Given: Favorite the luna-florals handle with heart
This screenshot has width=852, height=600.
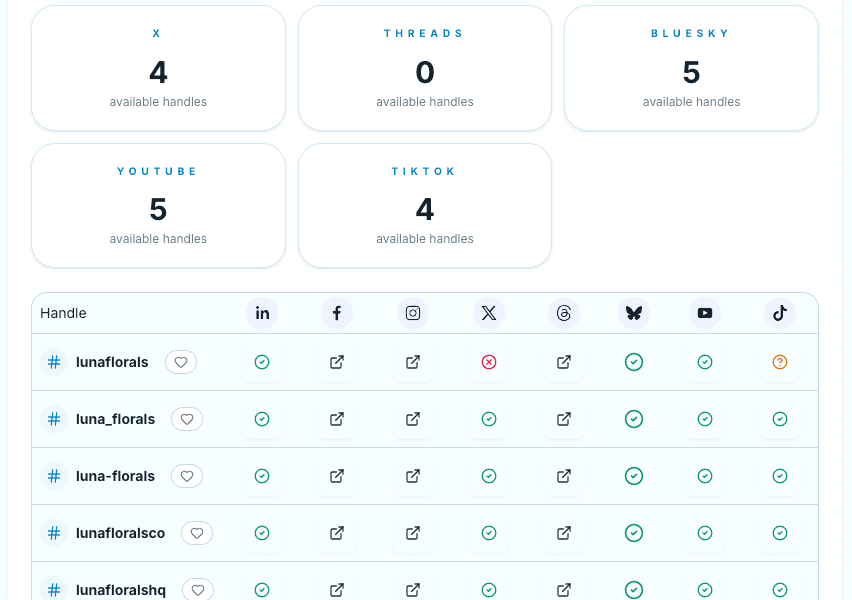Looking at the screenshot, I should [x=187, y=476].
